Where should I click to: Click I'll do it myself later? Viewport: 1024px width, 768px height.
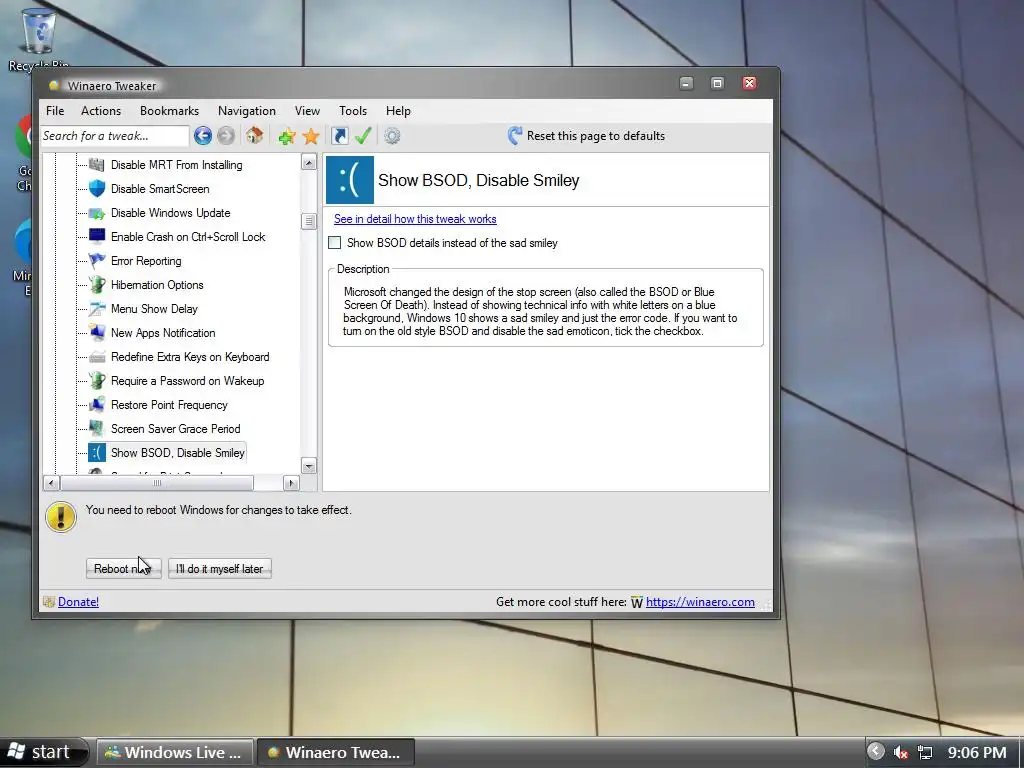coord(219,569)
